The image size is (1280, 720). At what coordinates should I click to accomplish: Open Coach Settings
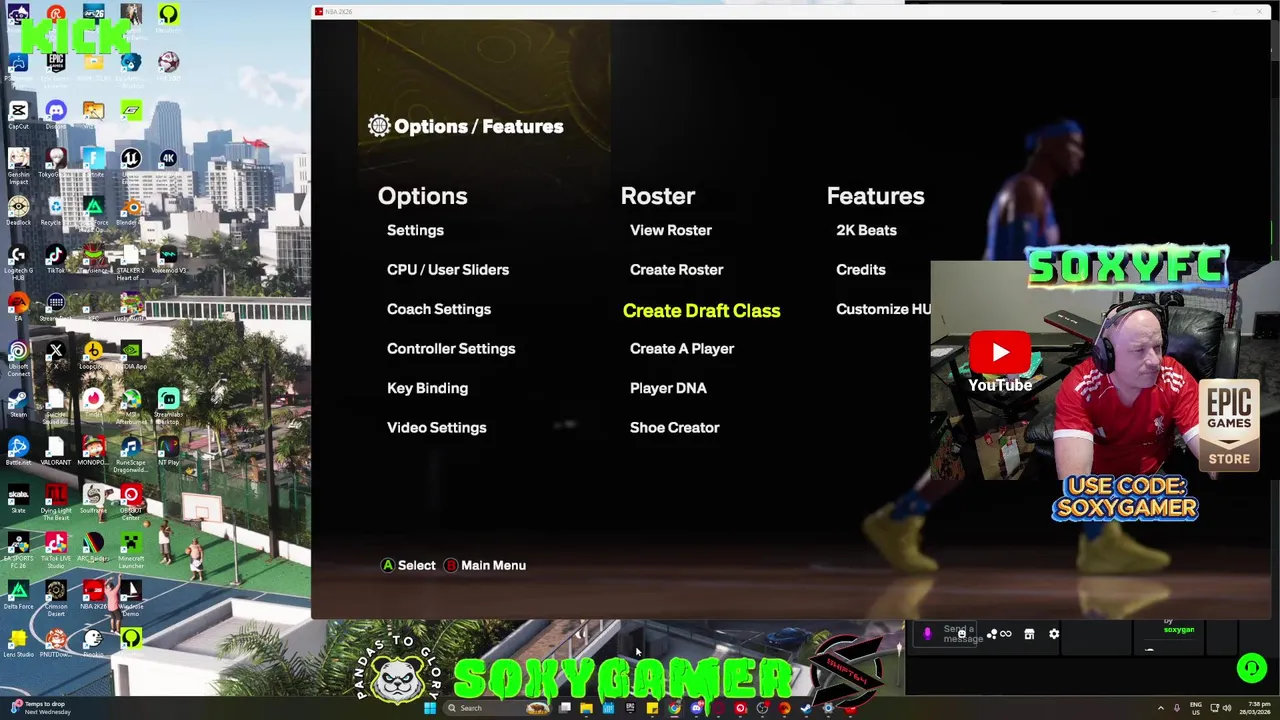click(439, 309)
